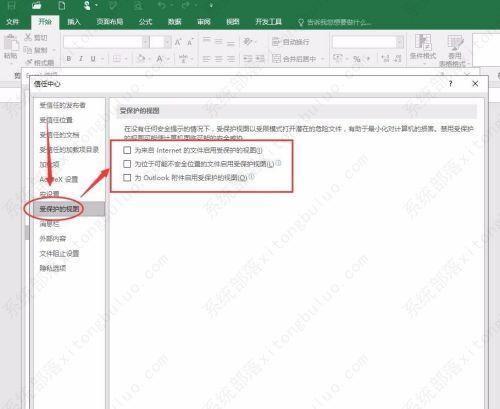Viewport: 500px width, 409px height.
Task: Open Conditional Formatting (条件格式)
Action: [x=423, y=47]
